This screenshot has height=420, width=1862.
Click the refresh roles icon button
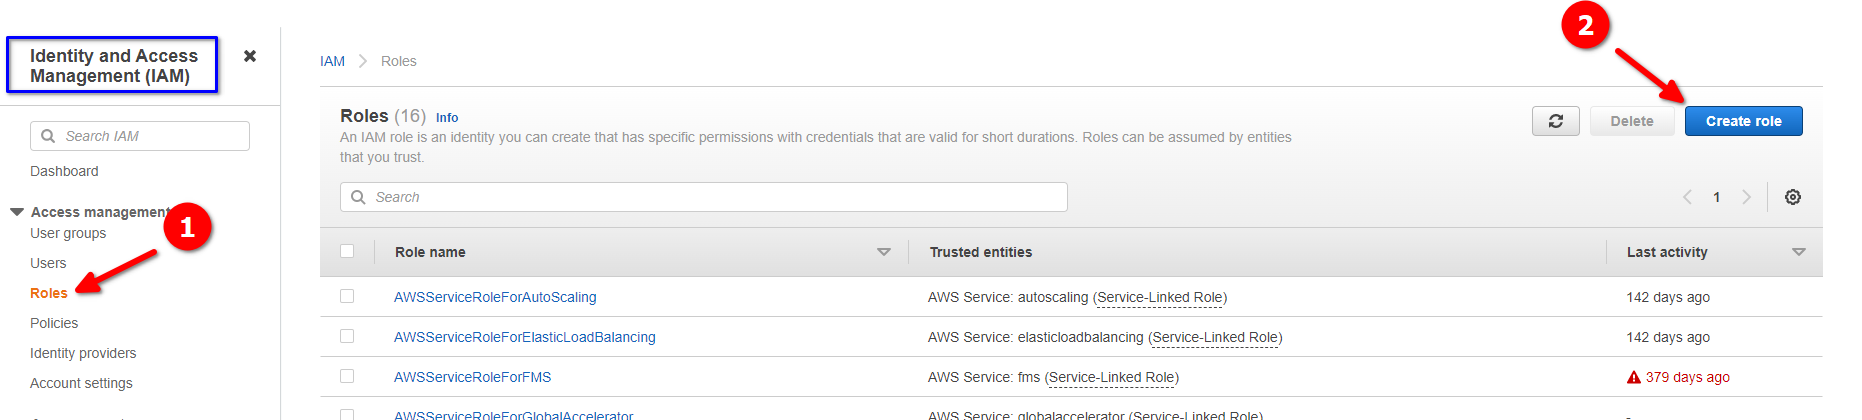tap(1555, 121)
